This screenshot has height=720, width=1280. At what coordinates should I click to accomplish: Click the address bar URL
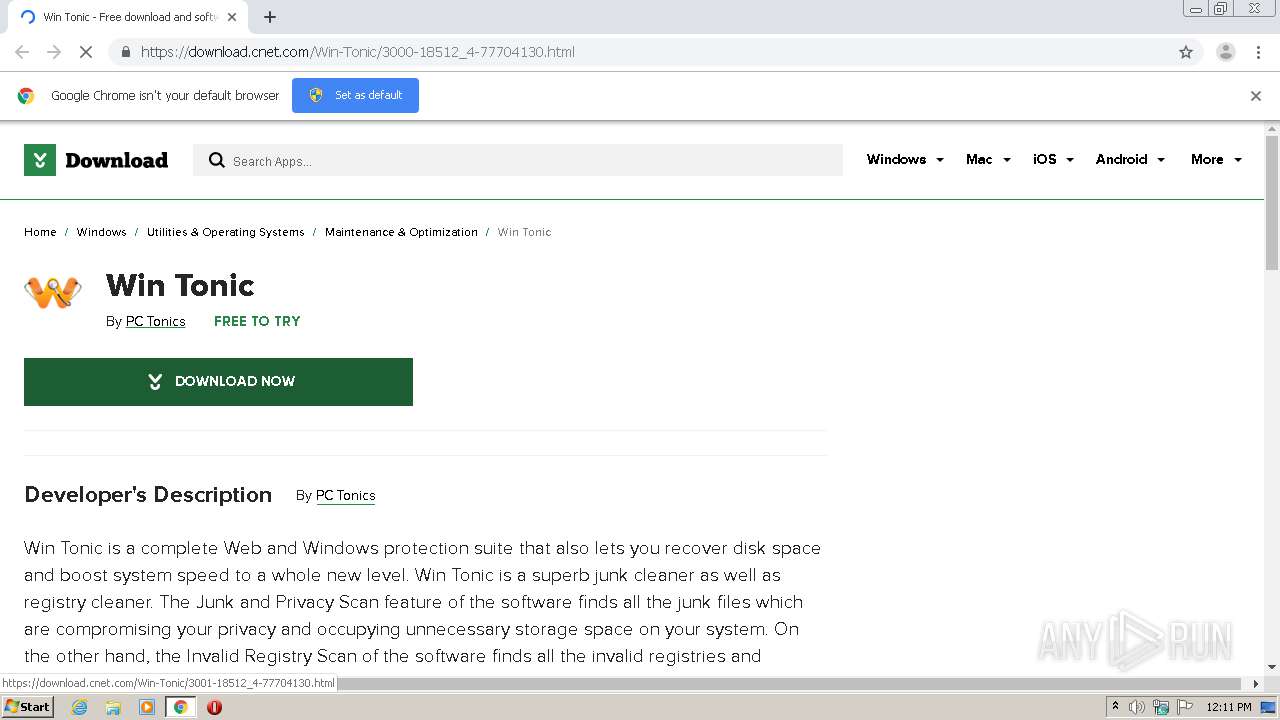pyautogui.click(x=357, y=52)
